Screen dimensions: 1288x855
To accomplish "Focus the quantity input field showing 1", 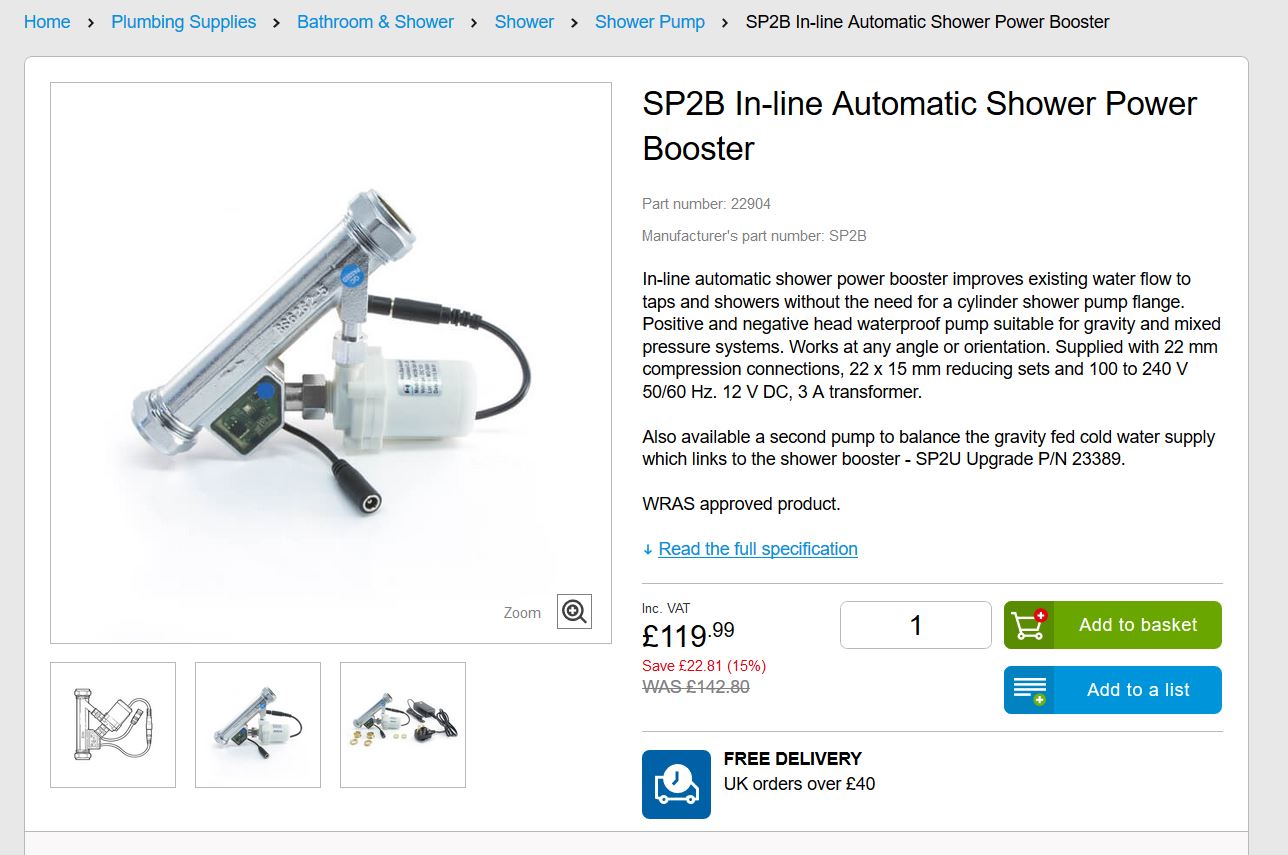I will [x=916, y=625].
